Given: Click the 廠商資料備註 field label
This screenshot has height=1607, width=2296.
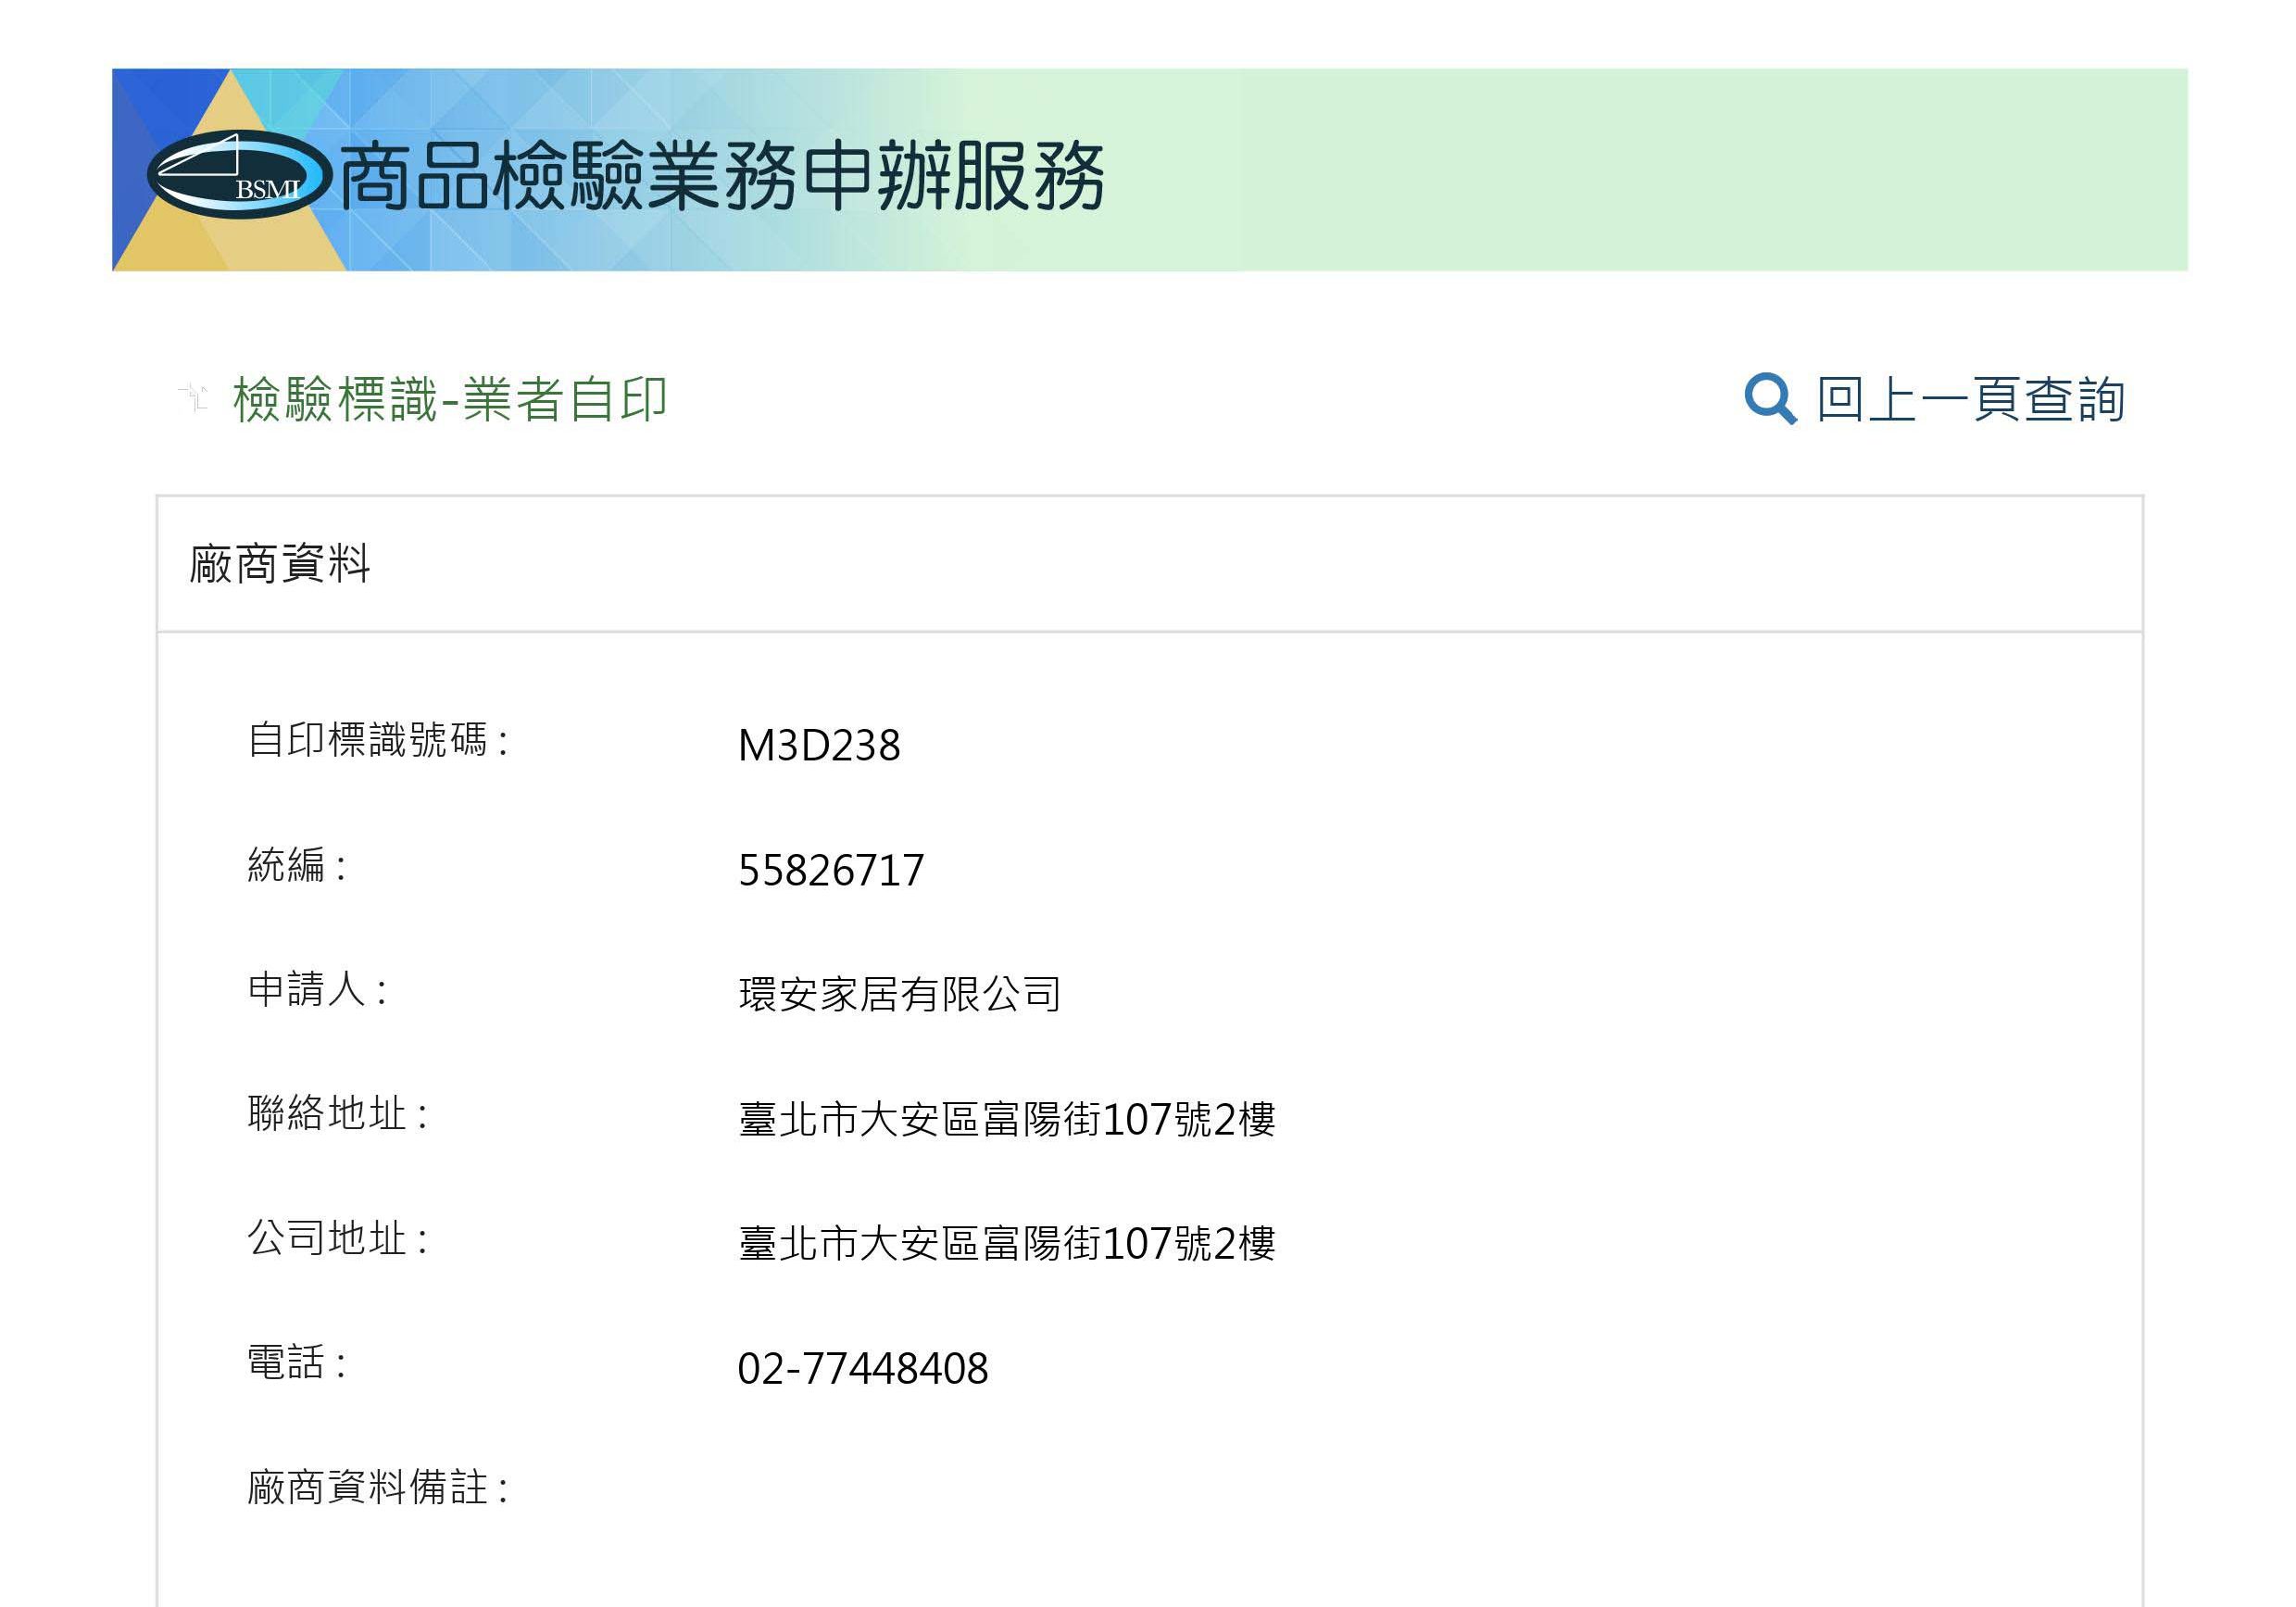Looking at the screenshot, I should [378, 1487].
